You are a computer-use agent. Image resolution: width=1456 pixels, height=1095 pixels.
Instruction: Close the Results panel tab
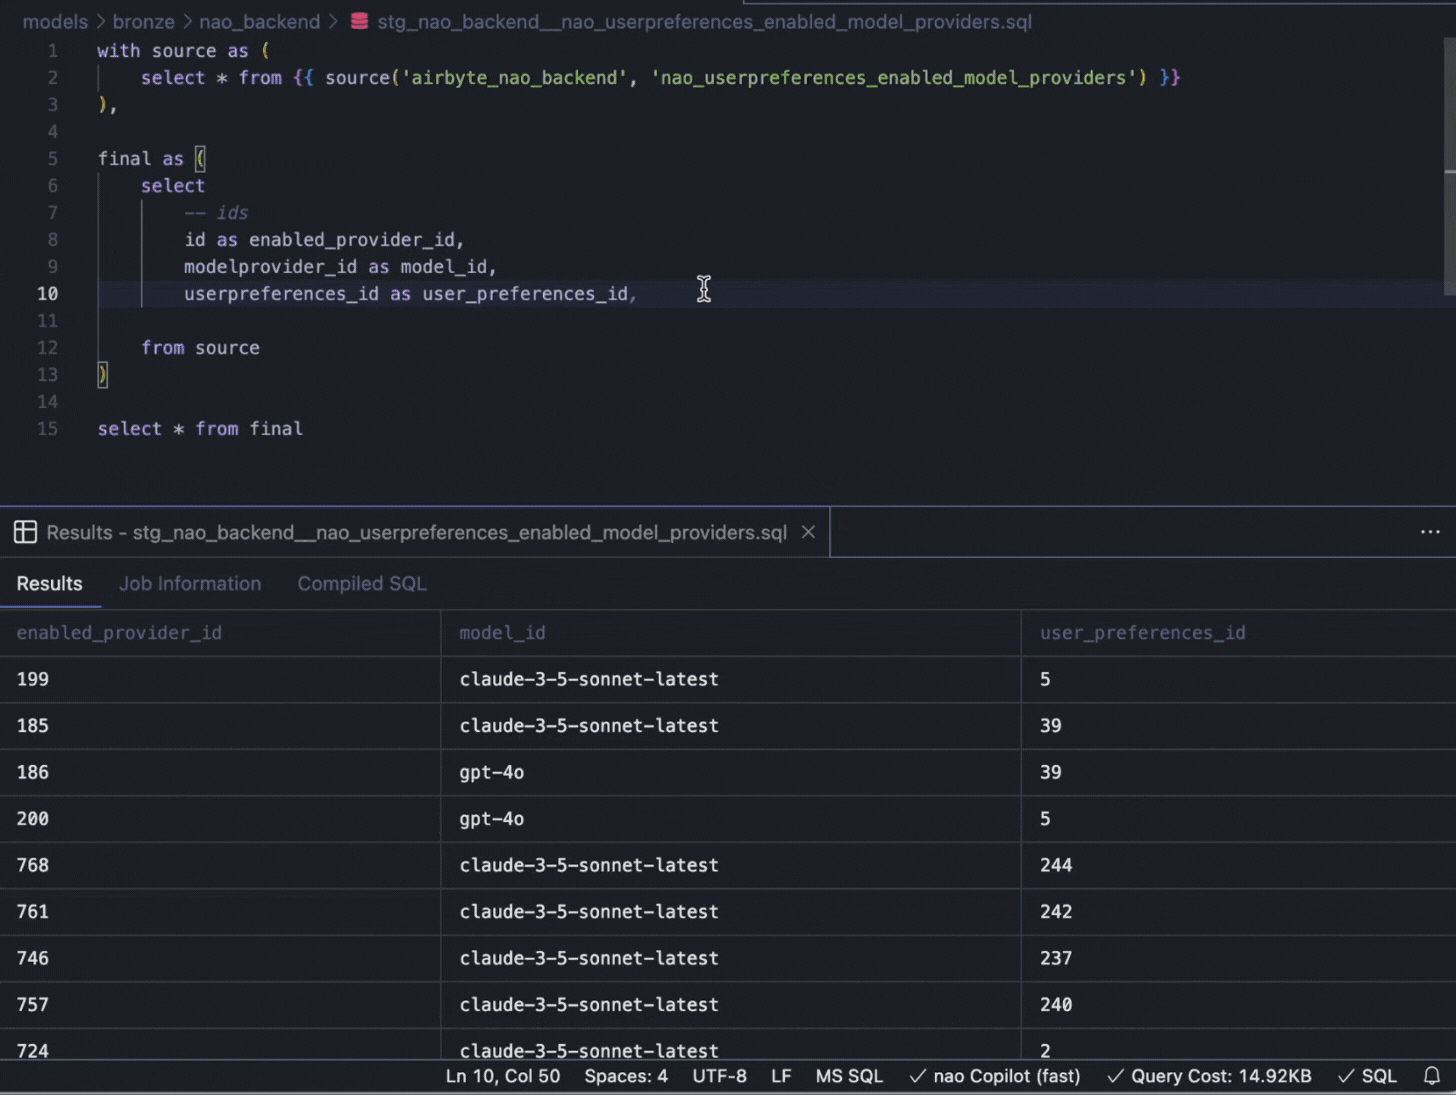[x=808, y=532]
